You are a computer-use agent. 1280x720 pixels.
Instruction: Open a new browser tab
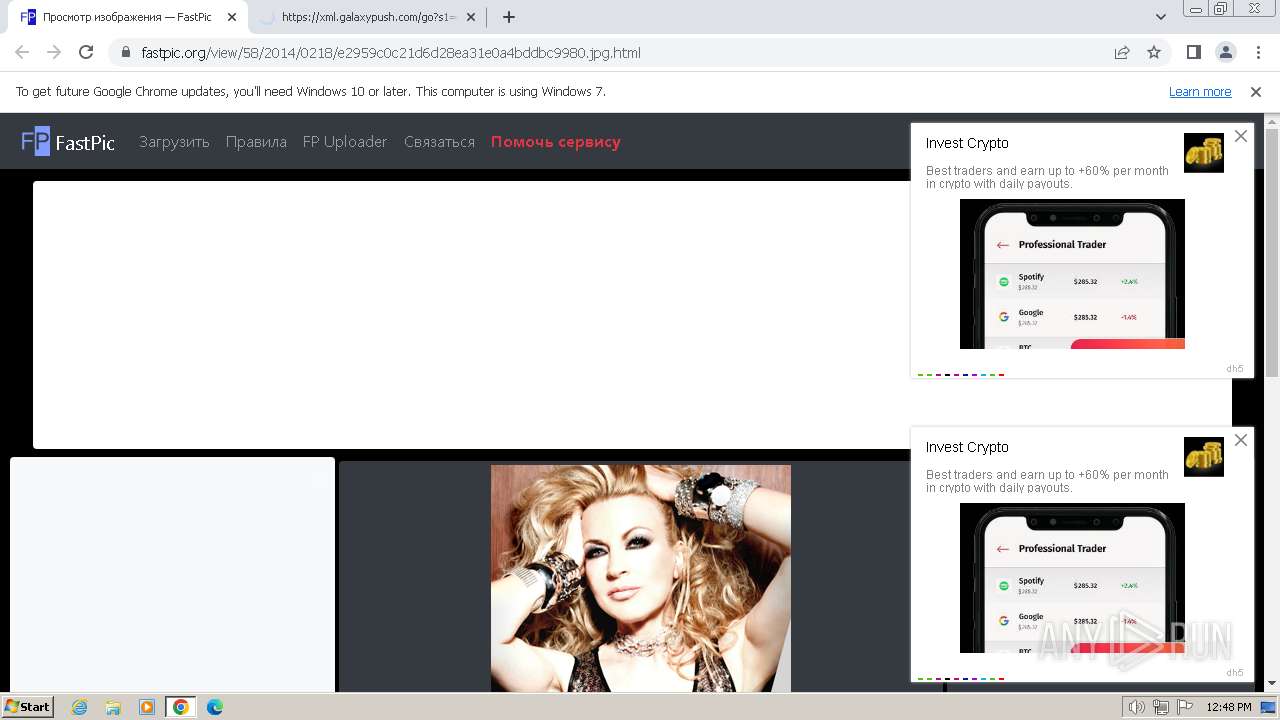pos(509,17)
